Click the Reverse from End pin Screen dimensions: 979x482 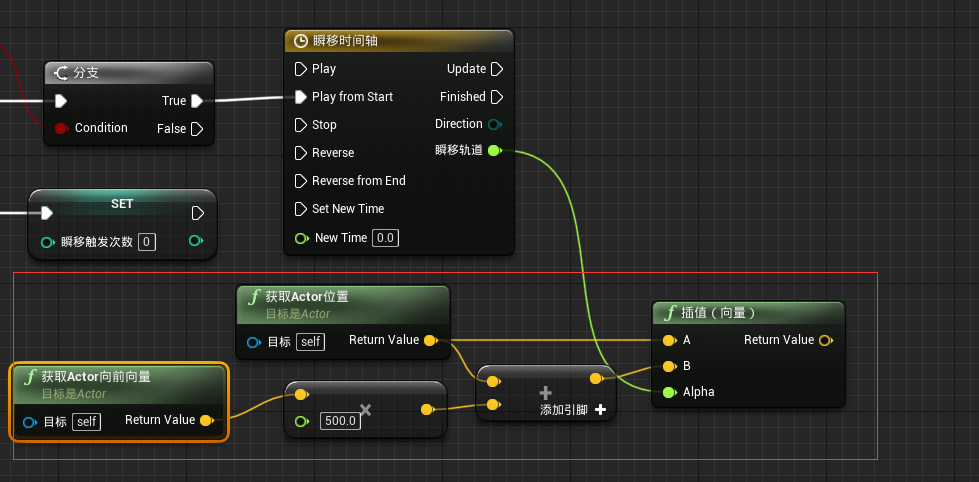point(300,181)
